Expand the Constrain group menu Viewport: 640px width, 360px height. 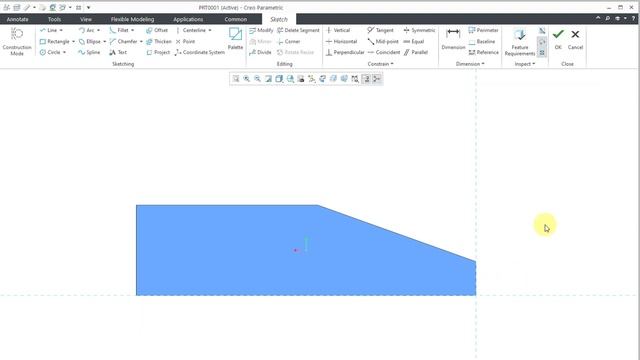(x=380, y=64)
